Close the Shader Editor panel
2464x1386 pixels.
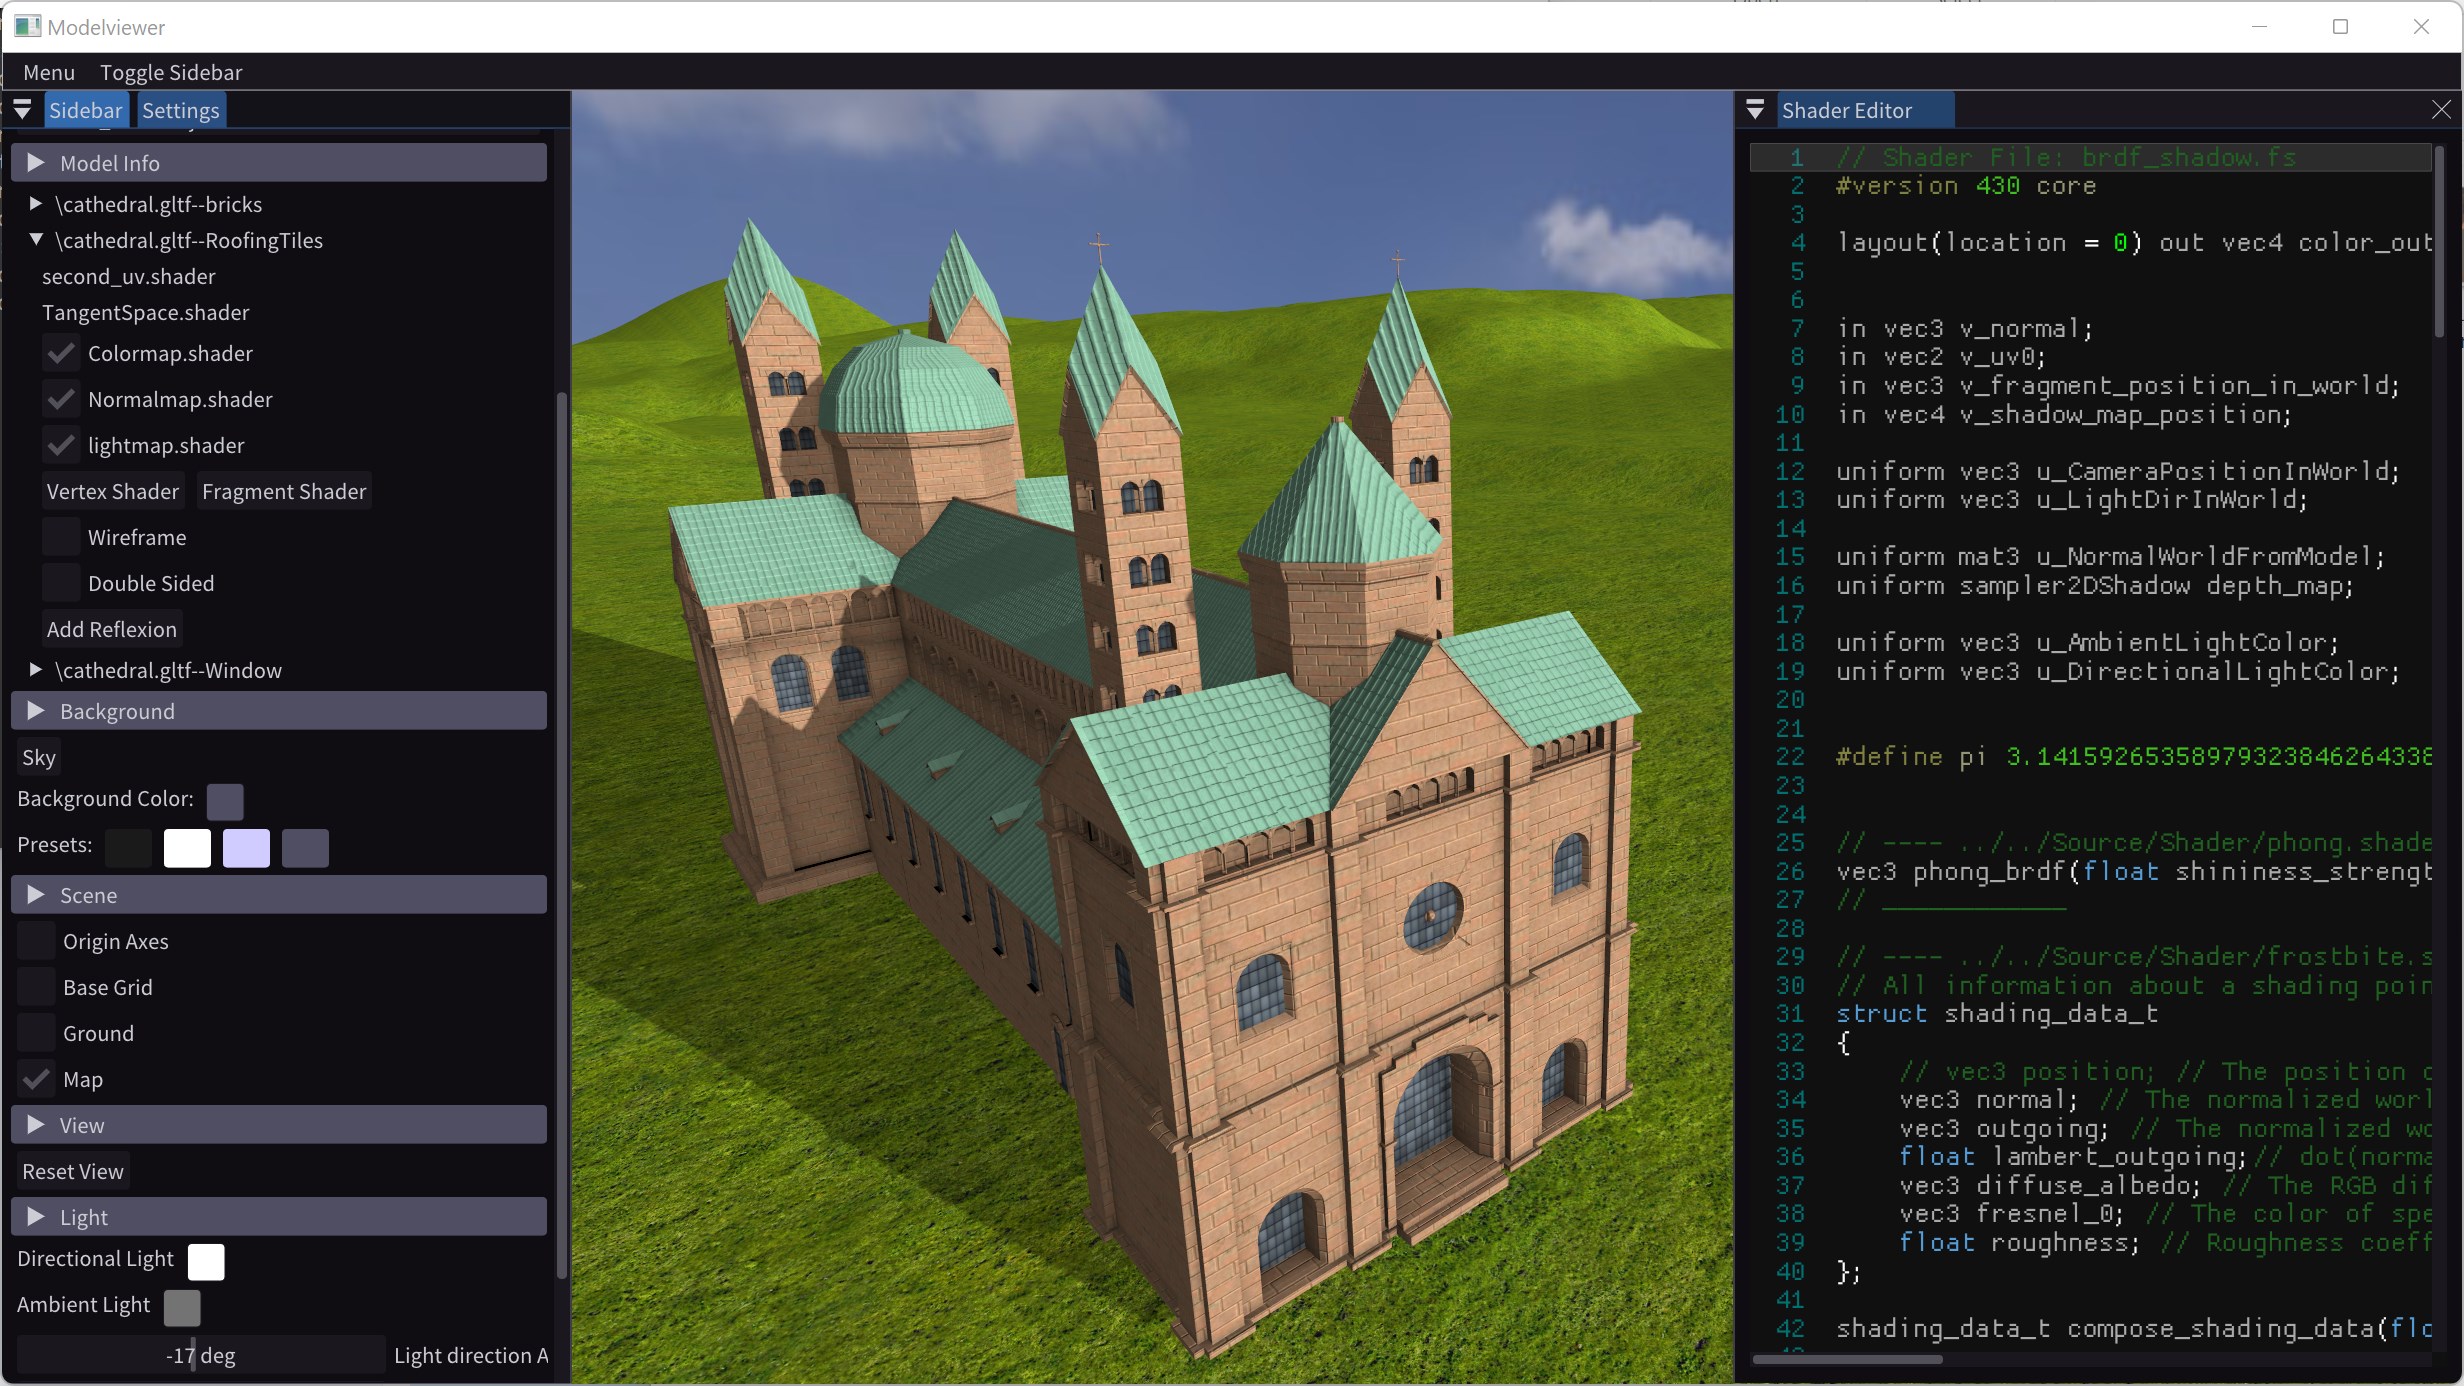2441,110
